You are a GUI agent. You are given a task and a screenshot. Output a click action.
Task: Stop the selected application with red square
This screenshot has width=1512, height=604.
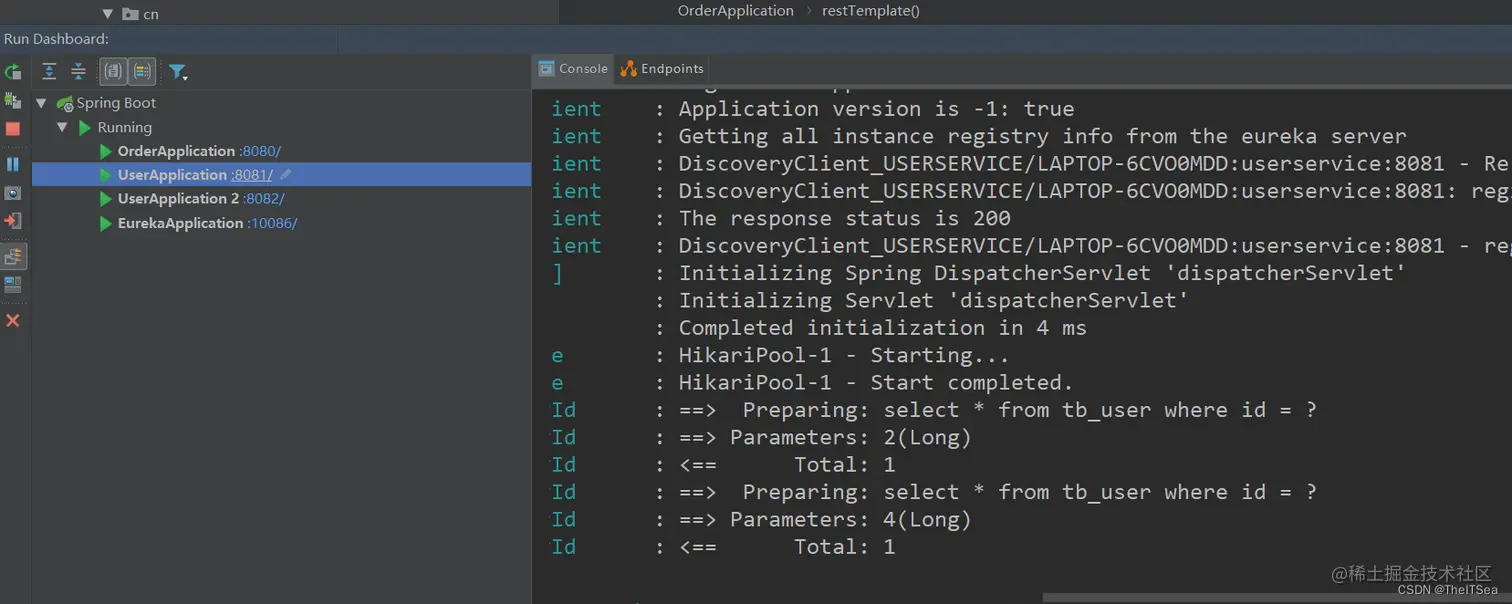(13, 129)
